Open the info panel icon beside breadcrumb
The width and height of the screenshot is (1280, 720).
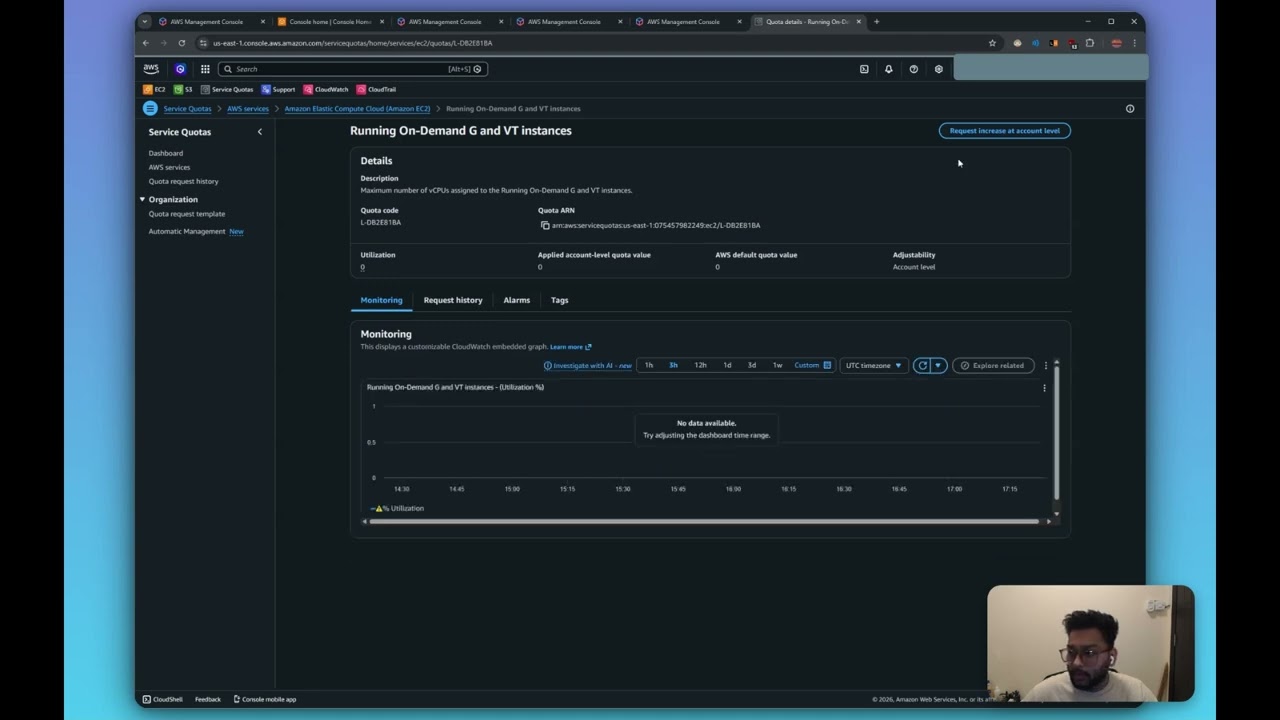coord(1130,108)
